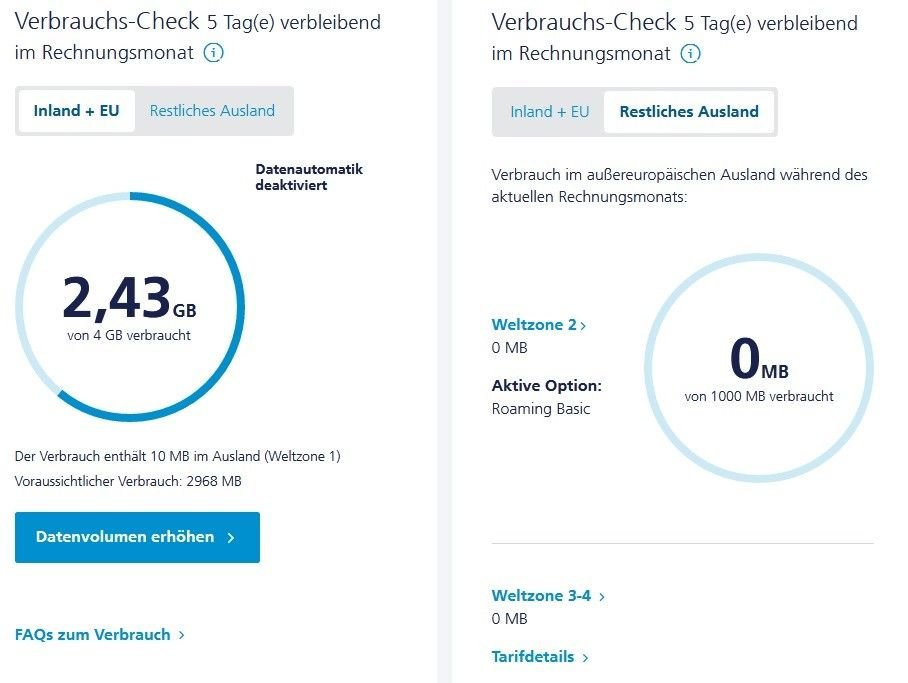Click the 2,43 GB usage progress ring
This screenshot has height=683, width=908.
[130, 307]
